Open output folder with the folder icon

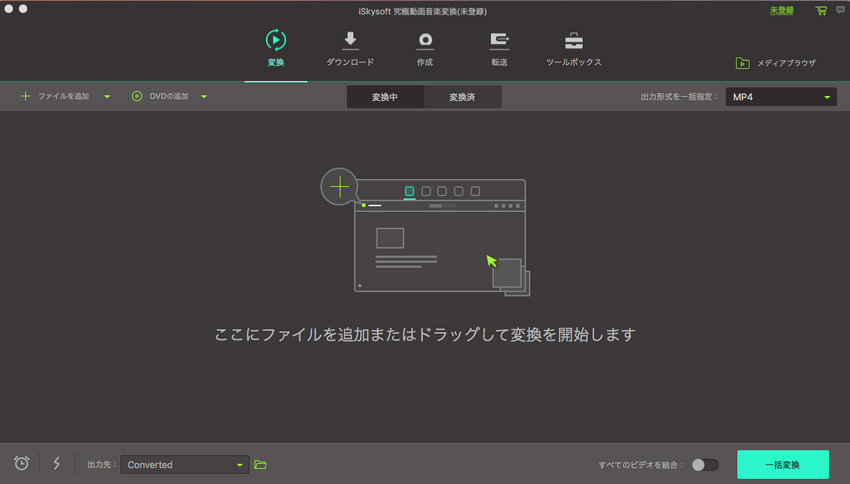coord(260,464)
